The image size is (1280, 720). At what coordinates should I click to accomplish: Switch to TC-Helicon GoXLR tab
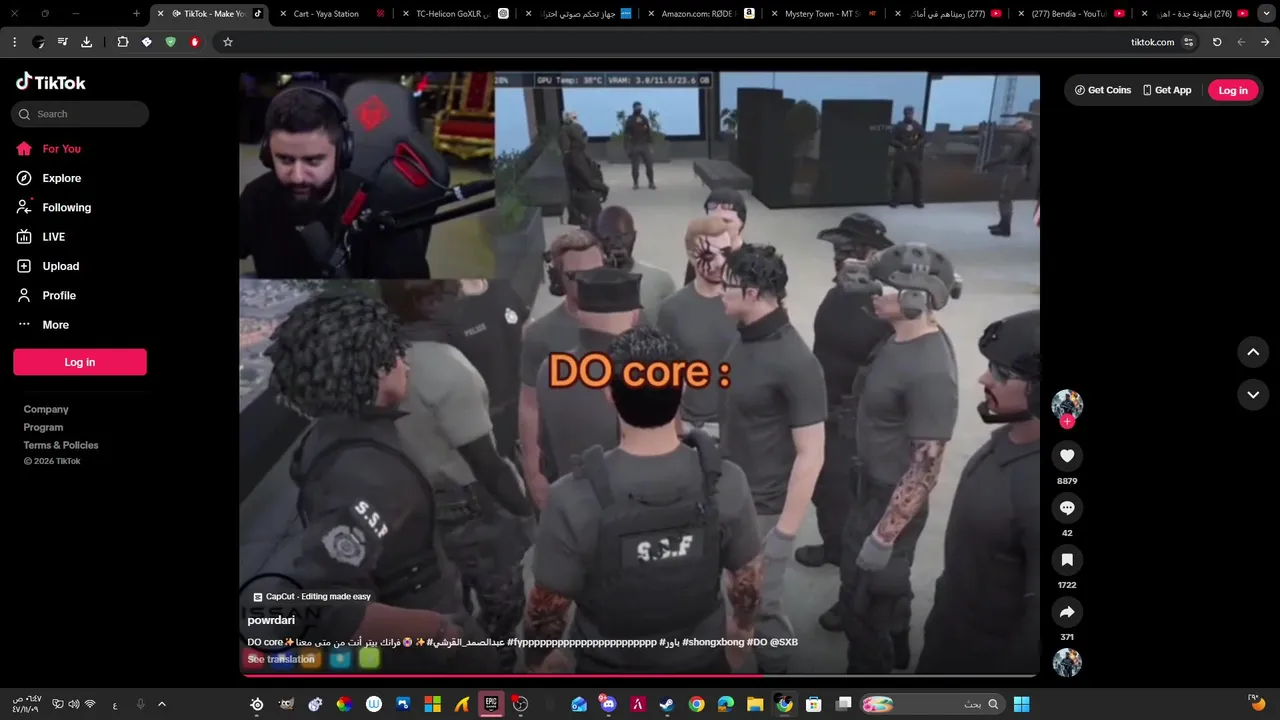pyautogui.click(x=455, y=14)
